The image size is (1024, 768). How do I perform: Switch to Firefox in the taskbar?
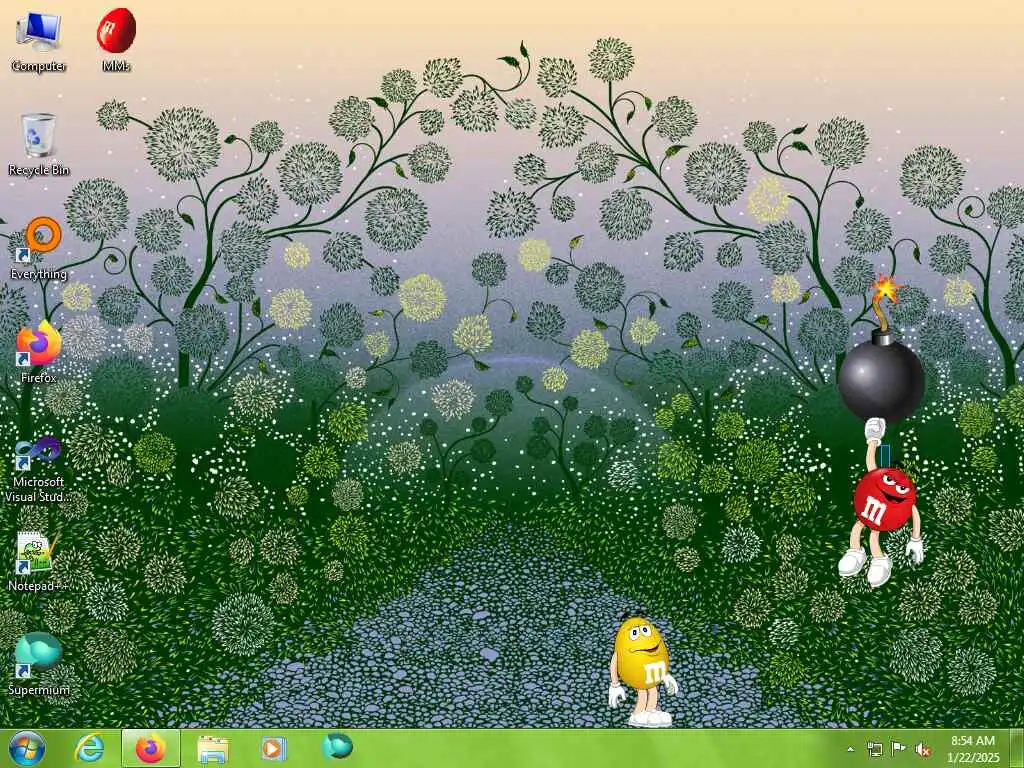click(151, 748)
